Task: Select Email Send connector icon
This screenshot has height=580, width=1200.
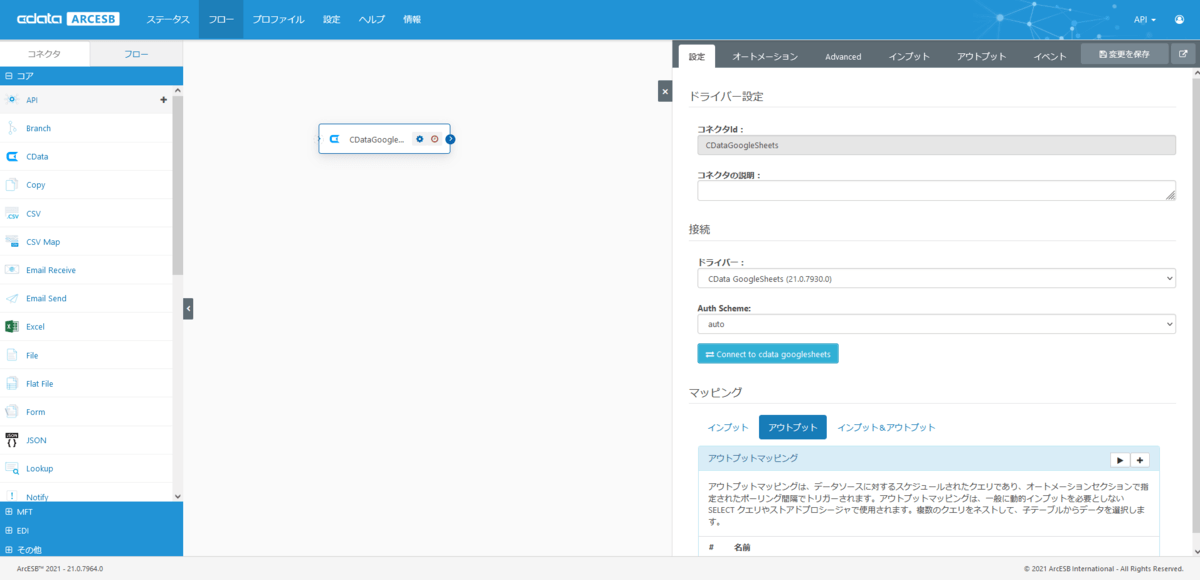Action: coord(12,298)
